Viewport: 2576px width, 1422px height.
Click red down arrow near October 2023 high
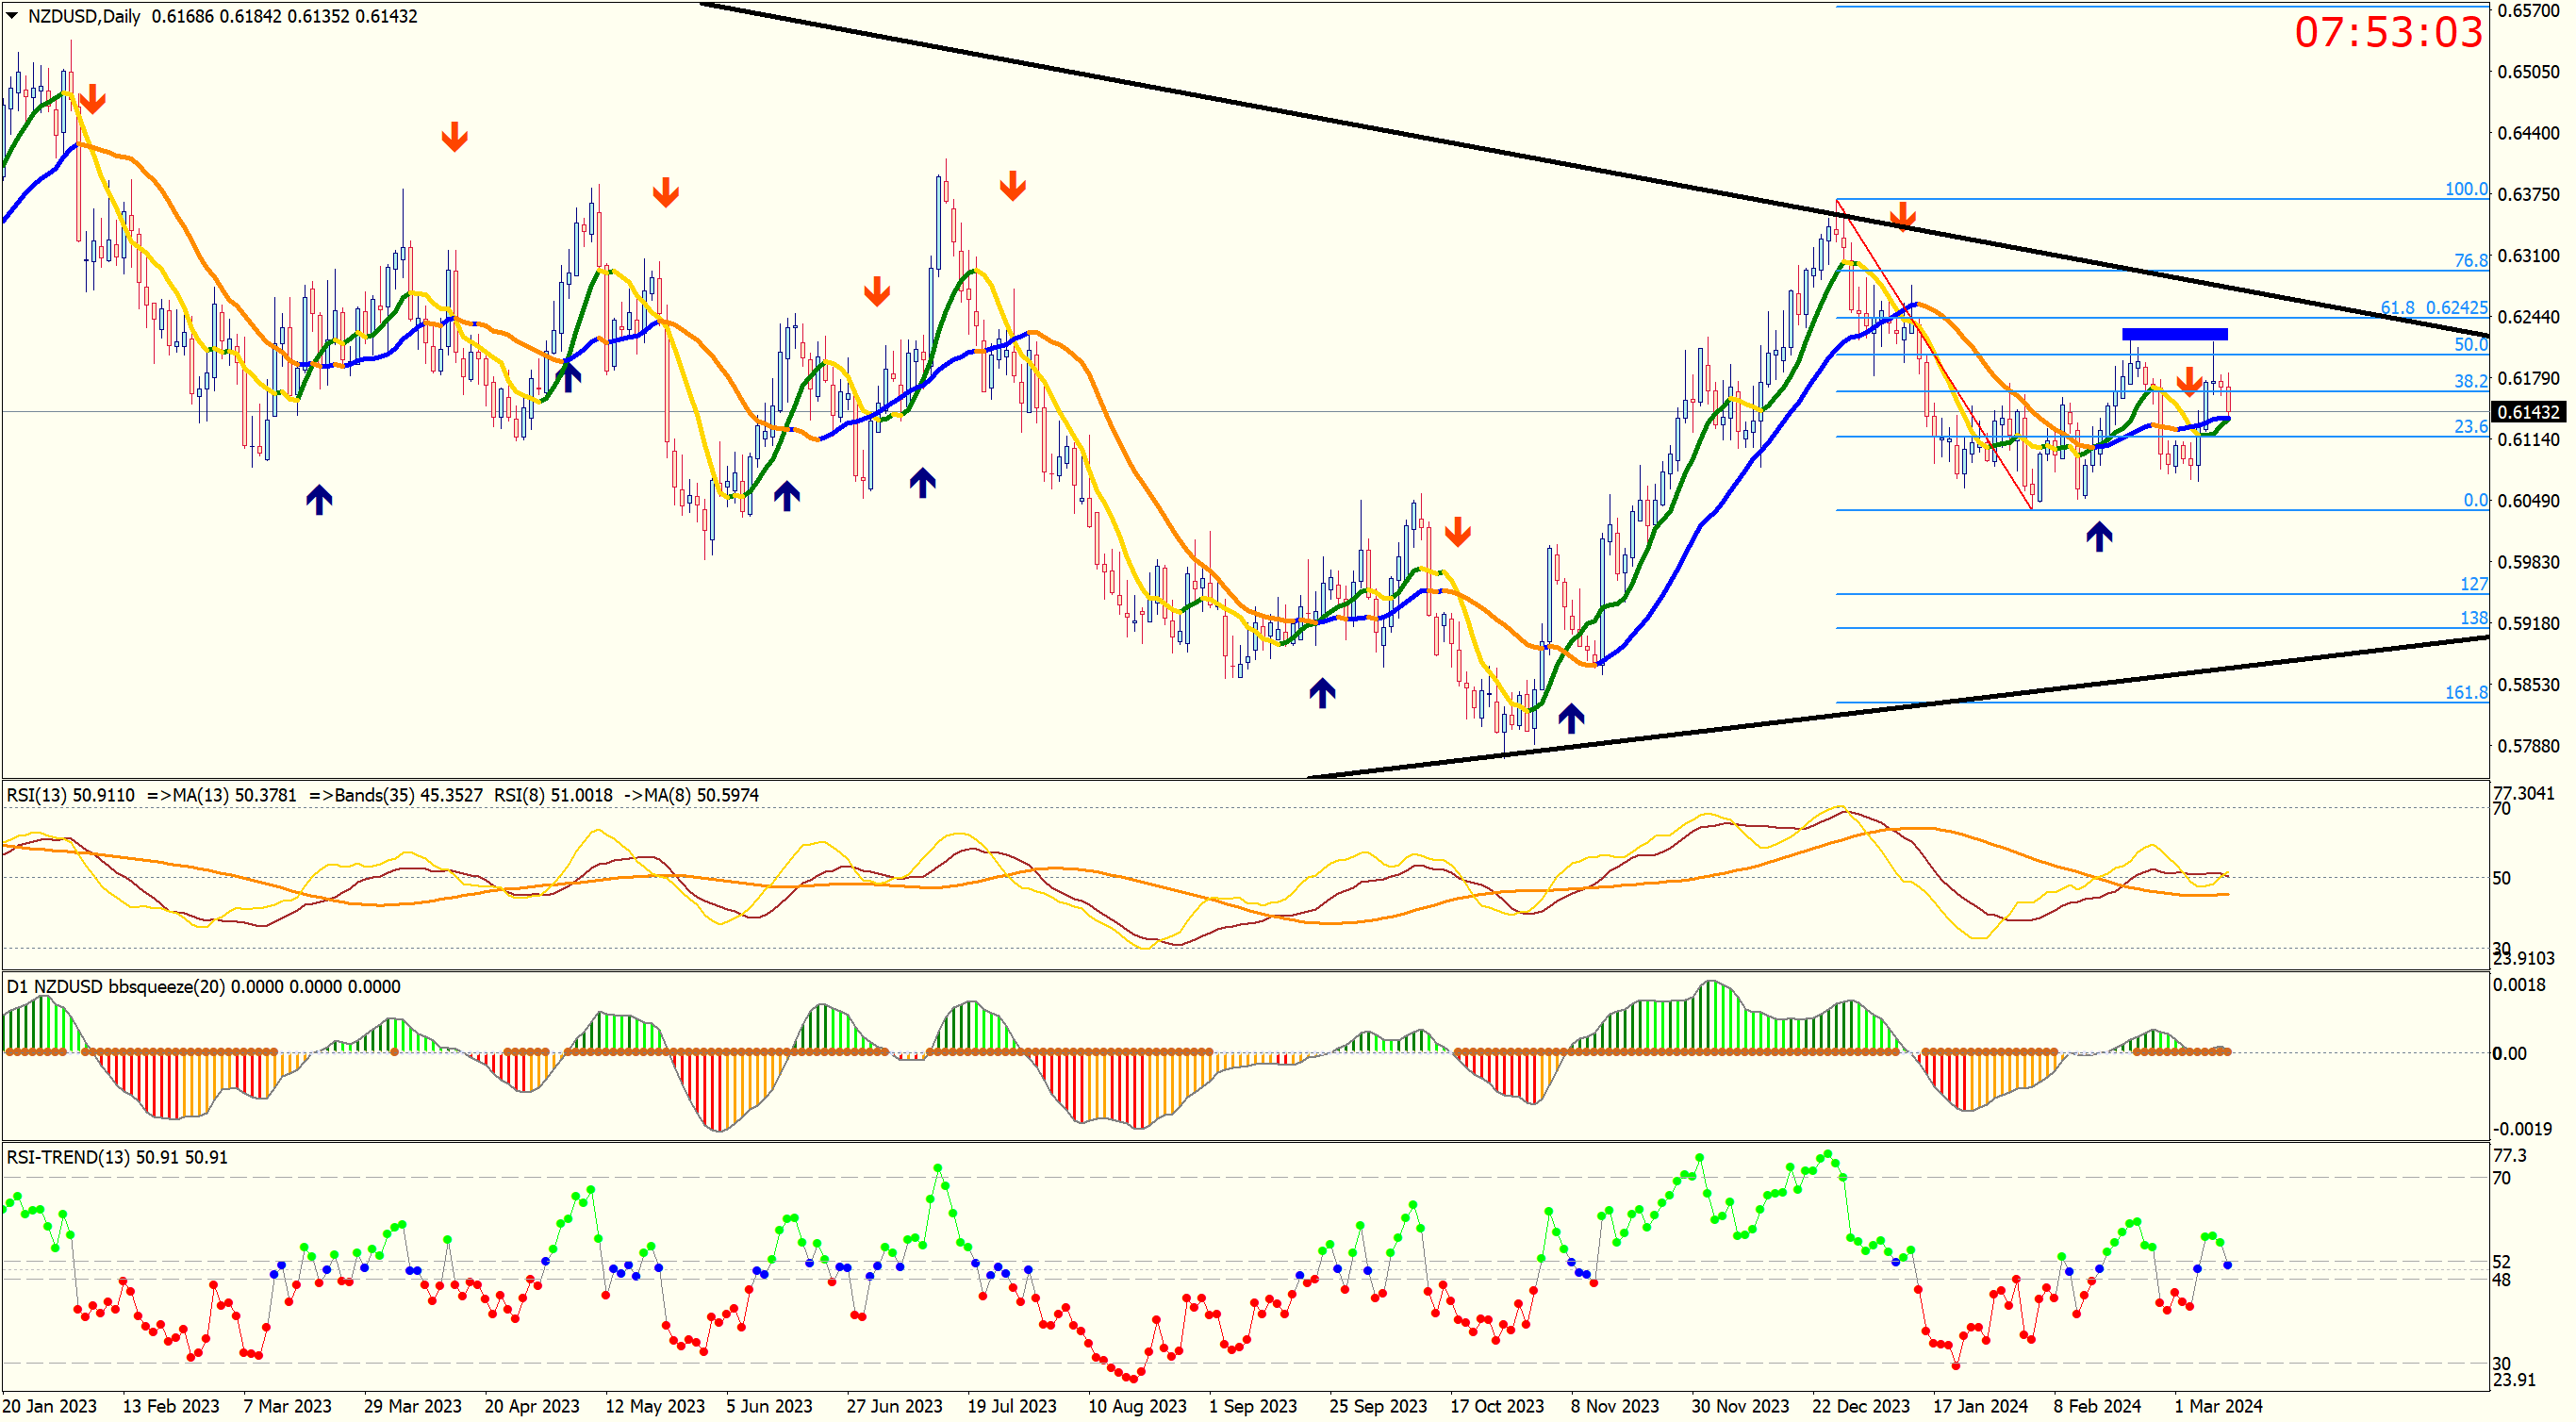(x=1457, y=531)
